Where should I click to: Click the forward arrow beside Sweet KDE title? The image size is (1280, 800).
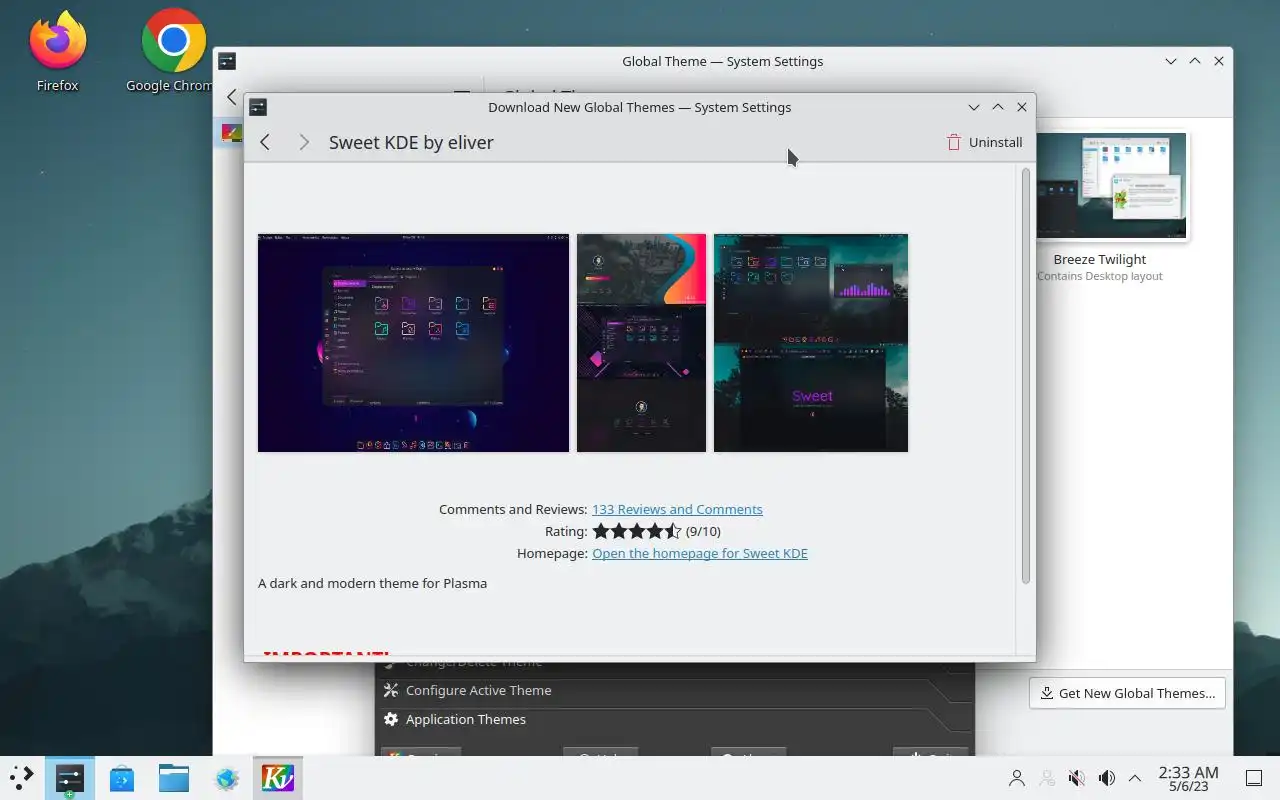[304, 142]
